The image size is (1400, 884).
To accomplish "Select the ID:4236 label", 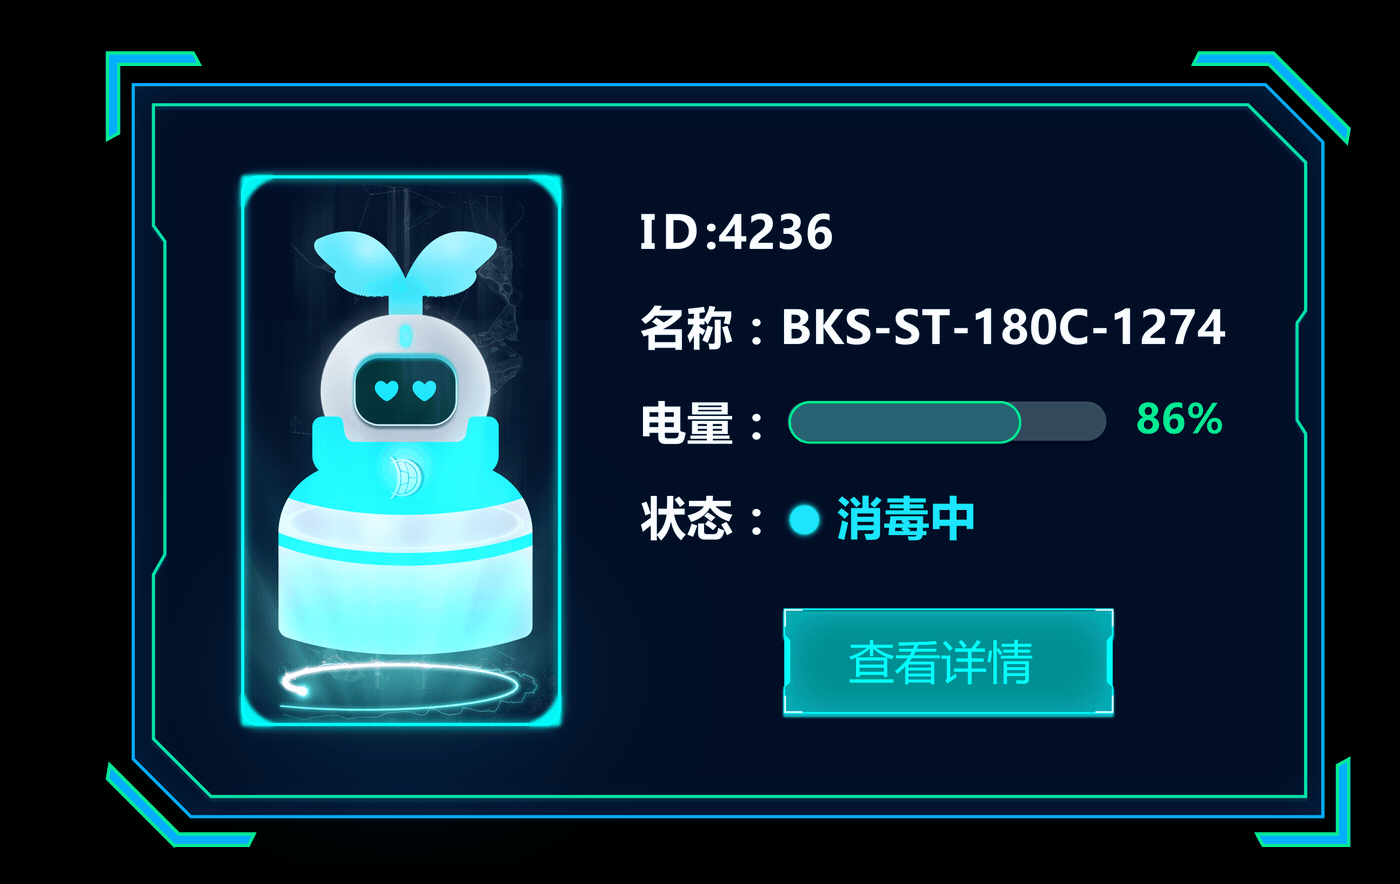I will point(736,232).
